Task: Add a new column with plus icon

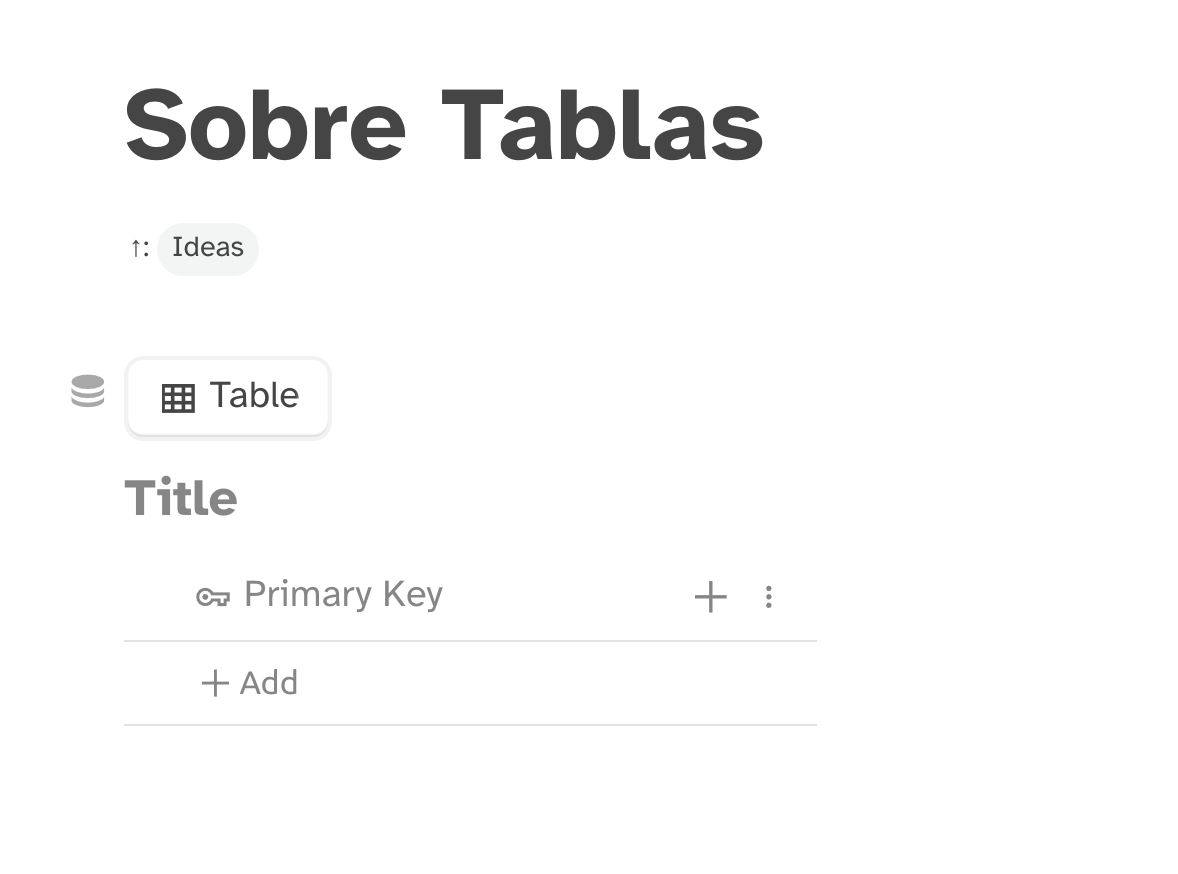Action: click(710, 597)
